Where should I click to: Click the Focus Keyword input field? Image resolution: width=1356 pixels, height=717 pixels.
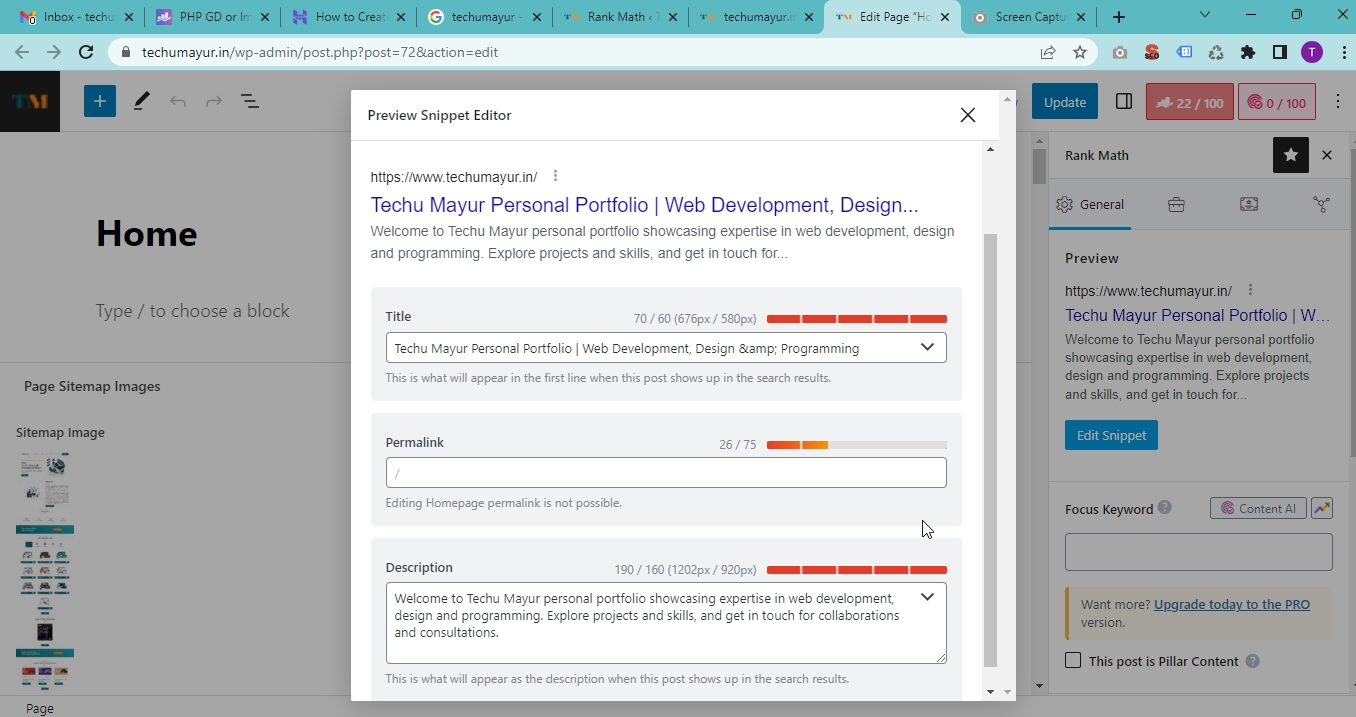coord(1199,552)
